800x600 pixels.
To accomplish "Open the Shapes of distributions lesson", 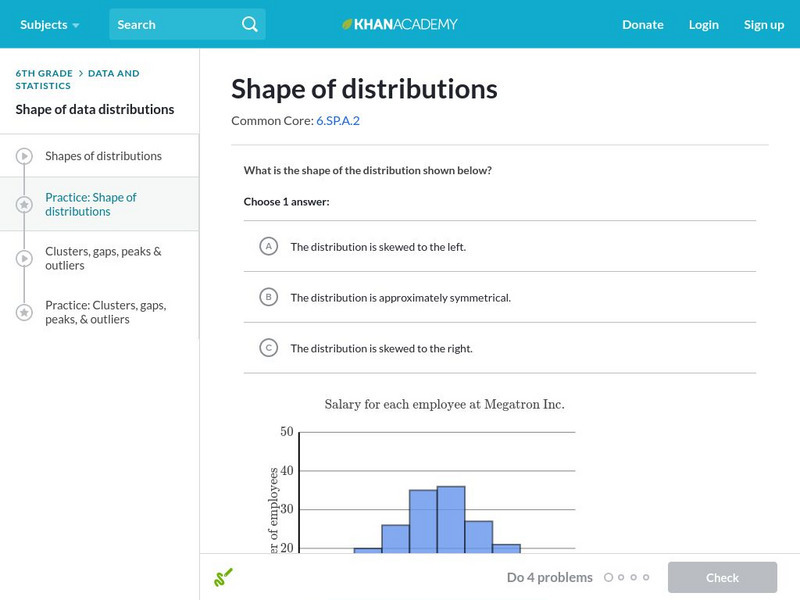I will (104, 155).
